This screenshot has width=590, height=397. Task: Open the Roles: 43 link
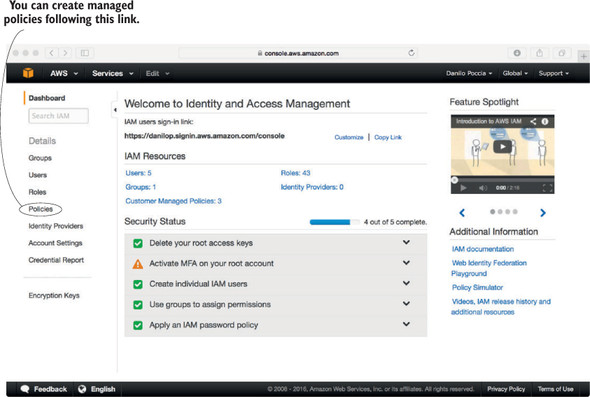295,173
